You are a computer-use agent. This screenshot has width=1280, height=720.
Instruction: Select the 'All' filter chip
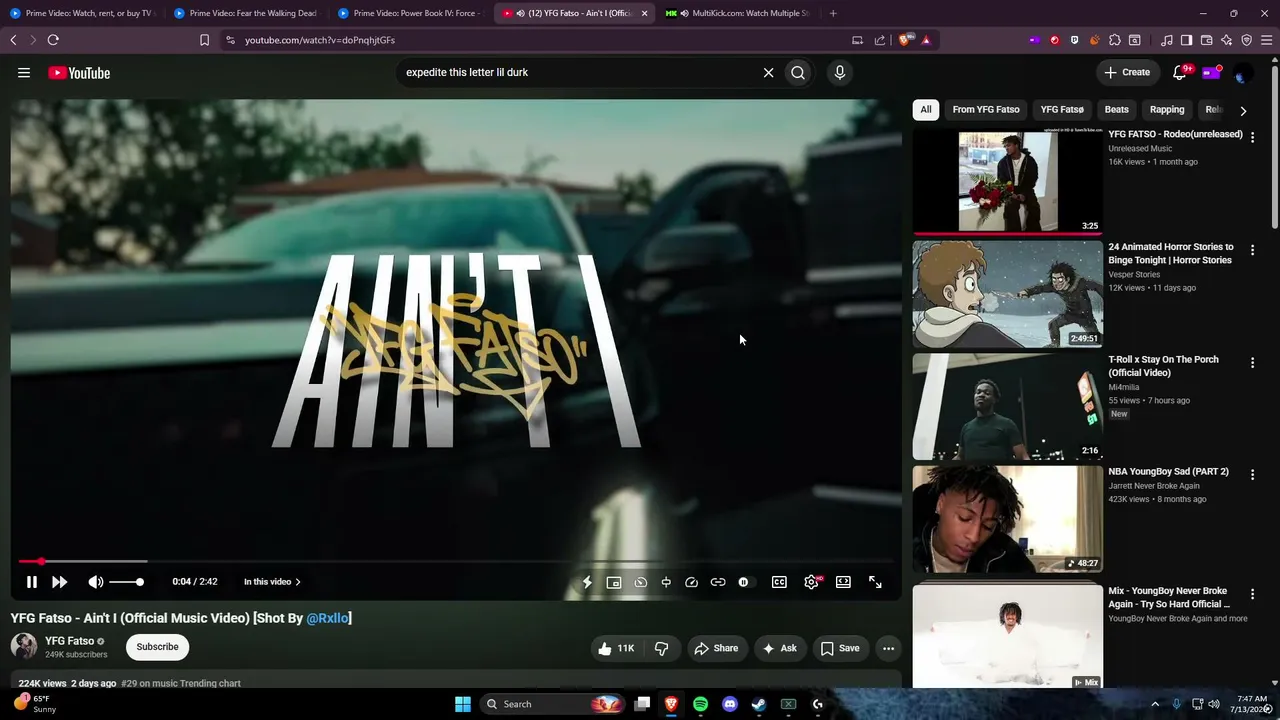926,110
